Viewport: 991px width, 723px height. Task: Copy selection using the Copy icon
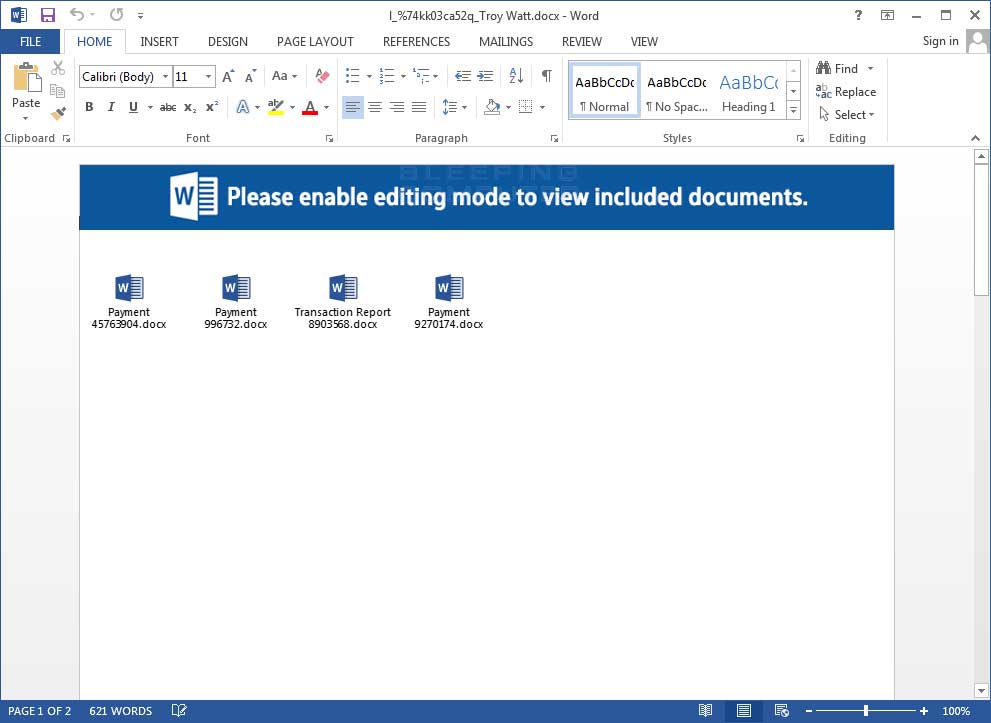click(58, 90)
